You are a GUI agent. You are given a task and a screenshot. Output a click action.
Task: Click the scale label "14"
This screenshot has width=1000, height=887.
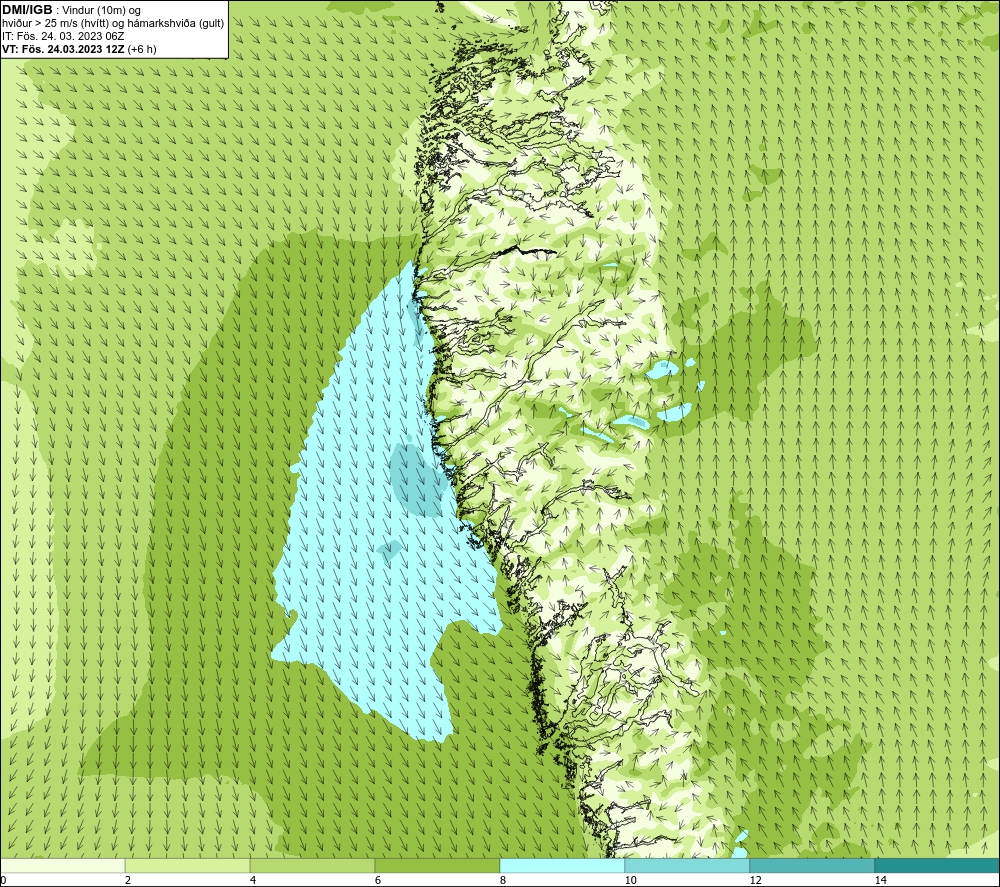point(880,881)
